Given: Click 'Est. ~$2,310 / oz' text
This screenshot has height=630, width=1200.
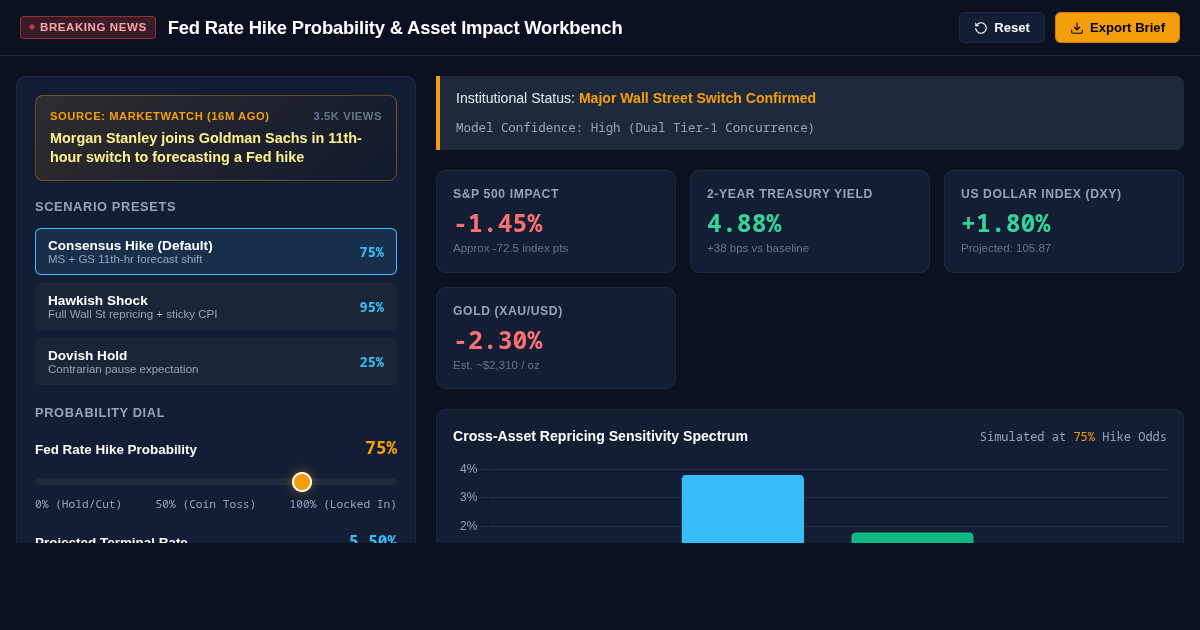Looking at the screenshot, I should click(x=496, y=365).
